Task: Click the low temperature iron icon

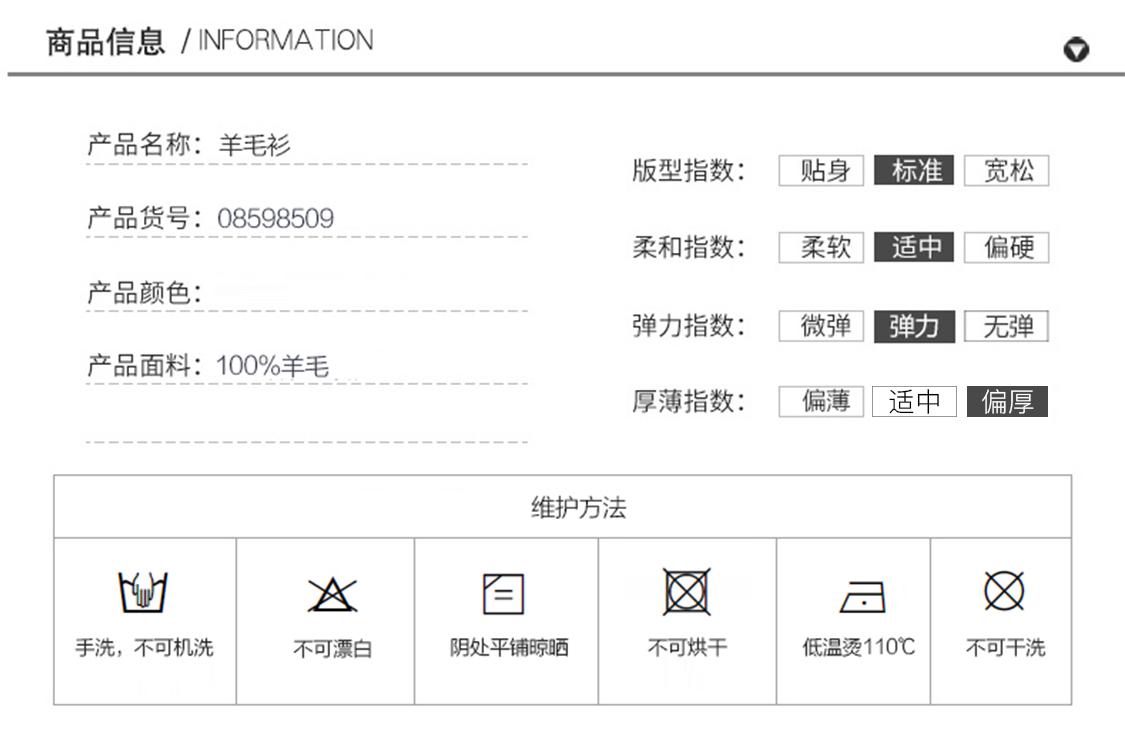Action: pos(860,596)
